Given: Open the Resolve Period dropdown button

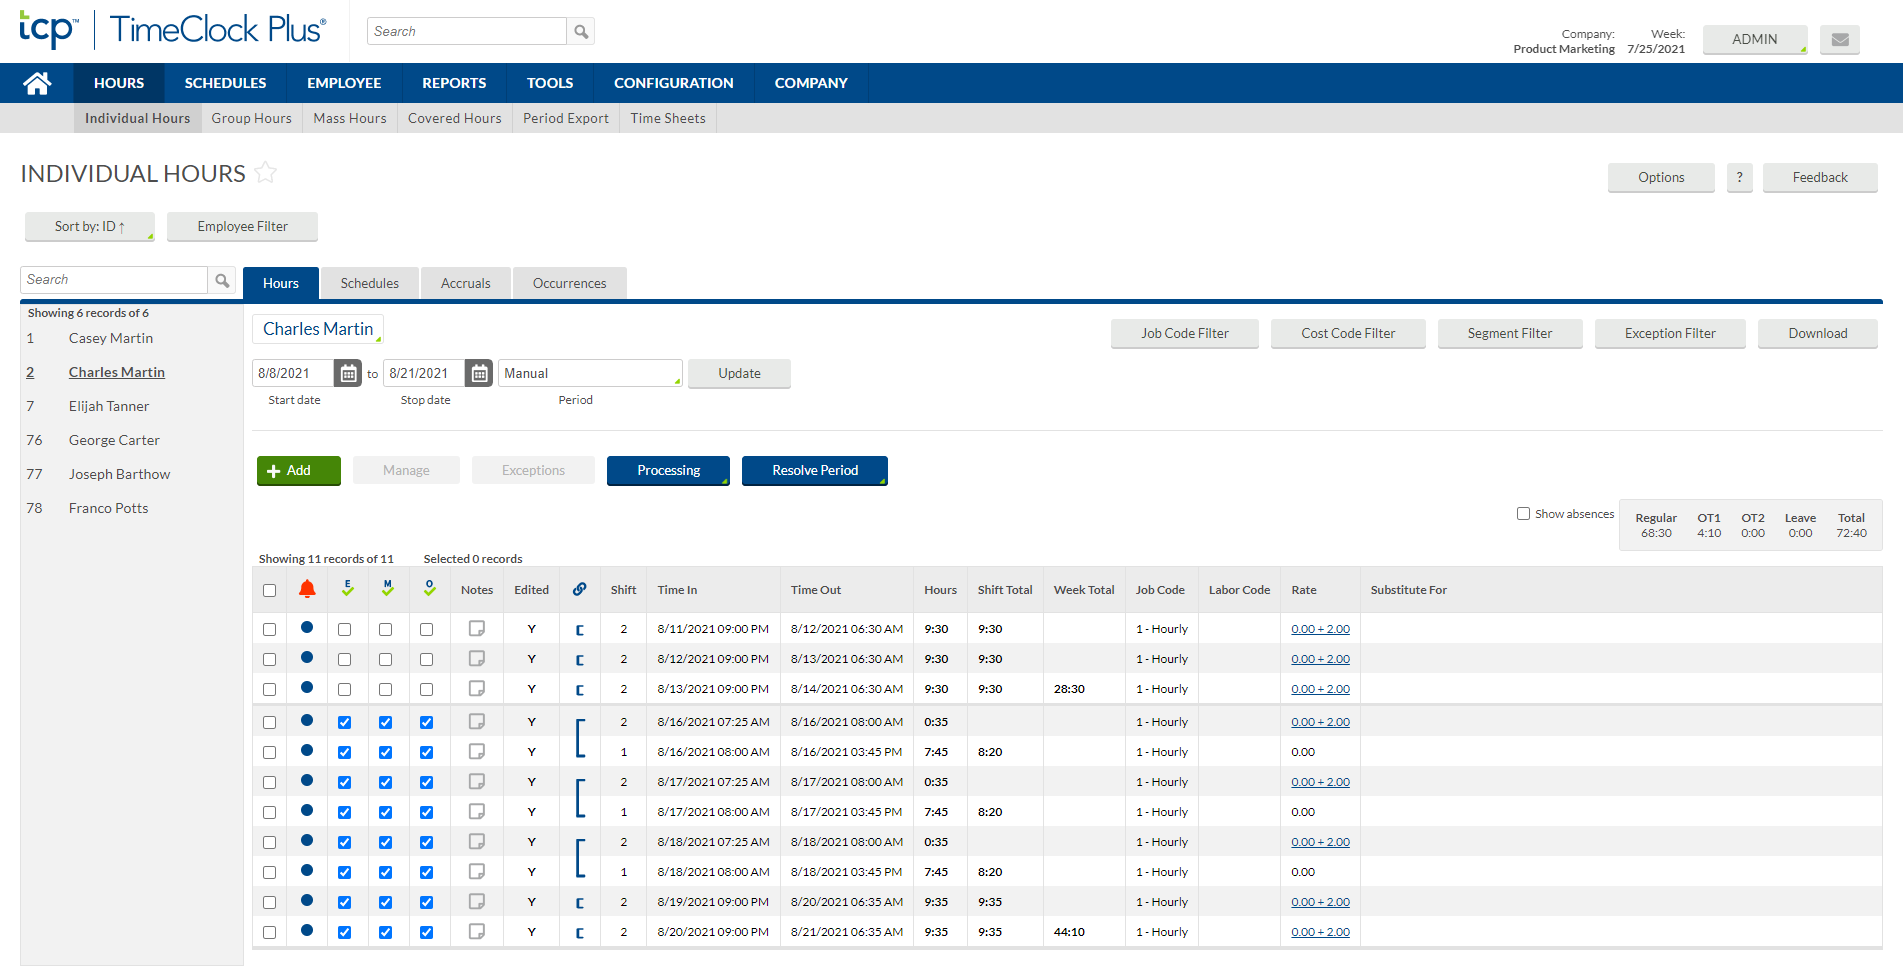Looking at the screenshot, I should coord(815,471).
